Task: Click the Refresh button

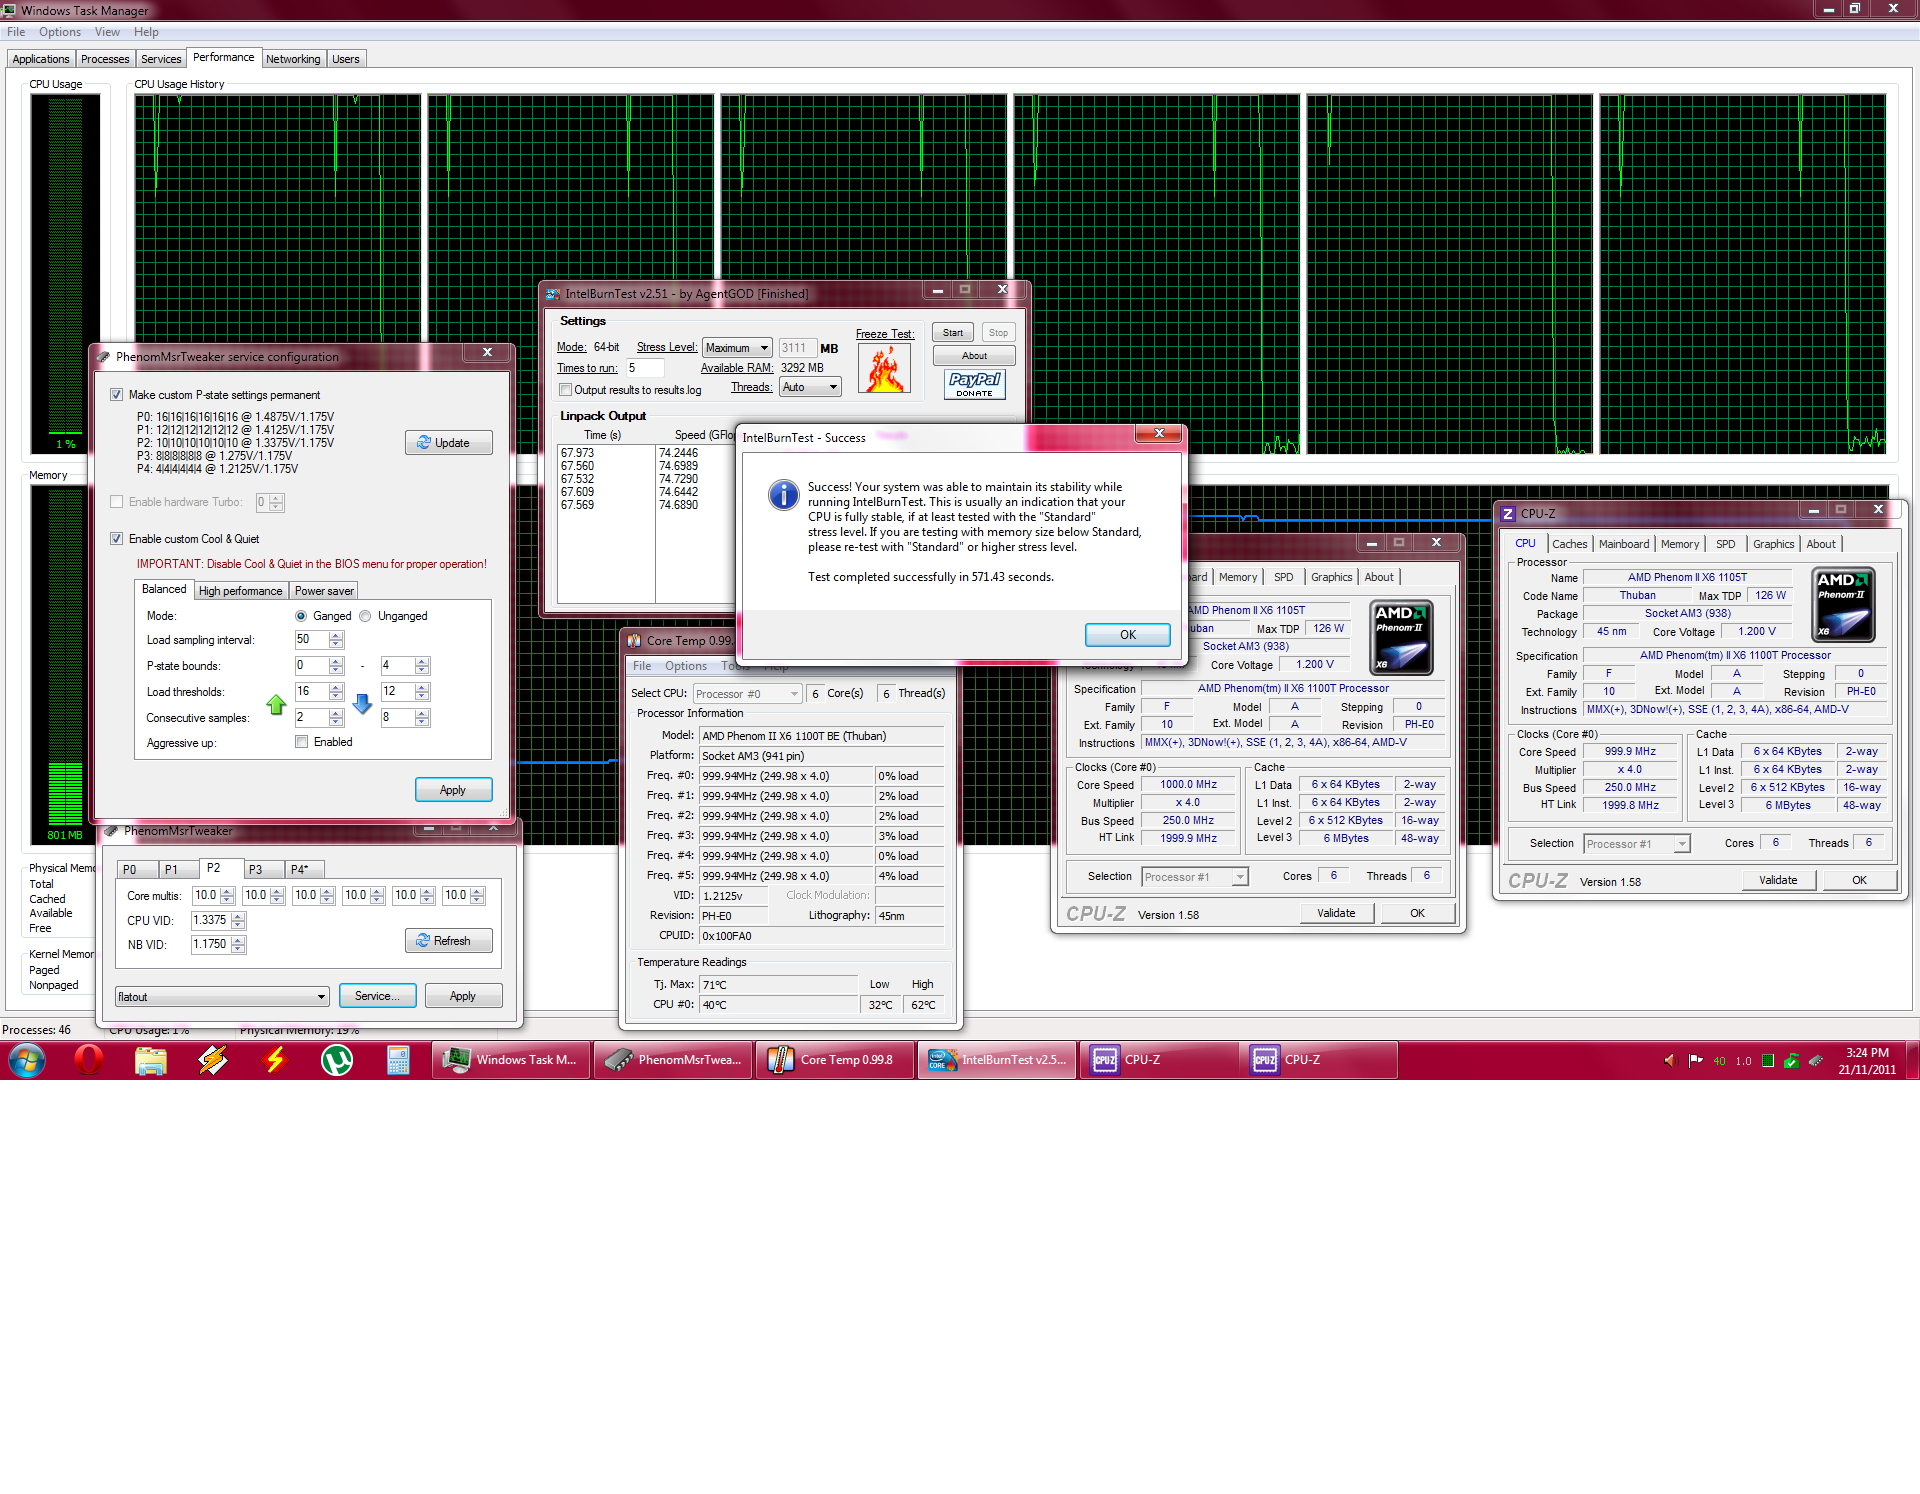Action: coord(449,941)
